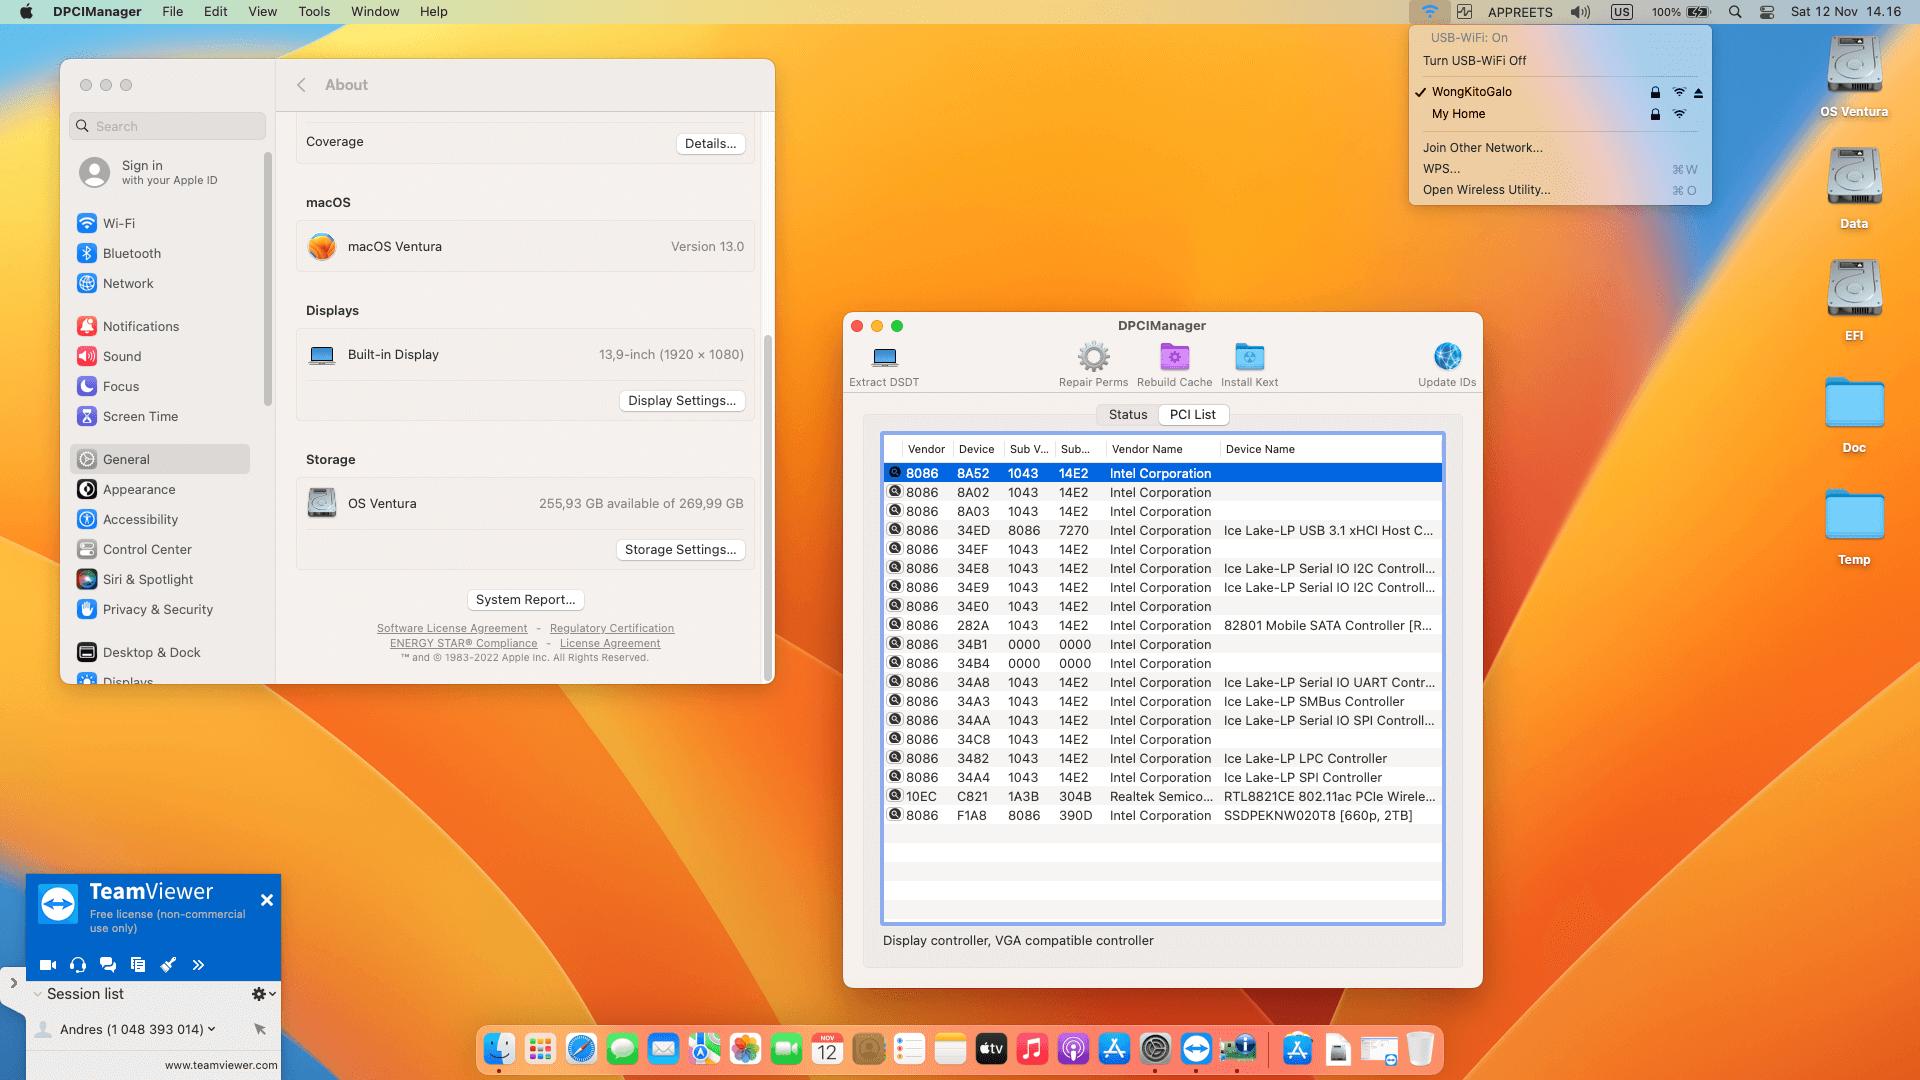Click the Storage Settings button

pos(680,550)
